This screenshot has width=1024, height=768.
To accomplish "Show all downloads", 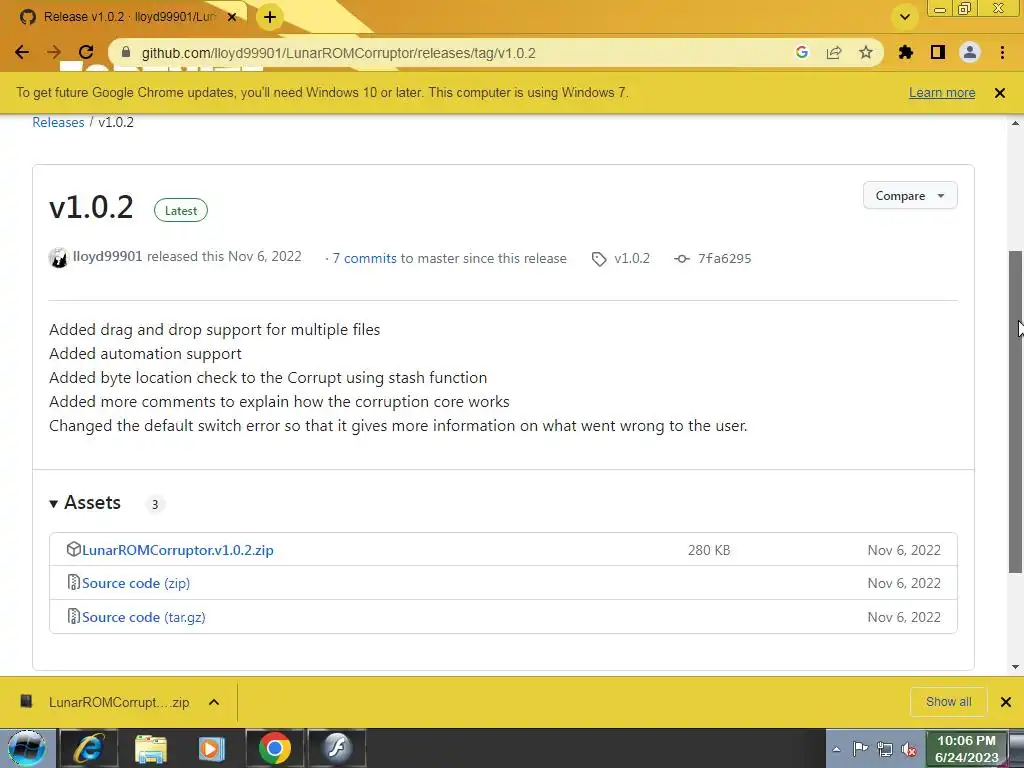I will (x=948, y=702).
